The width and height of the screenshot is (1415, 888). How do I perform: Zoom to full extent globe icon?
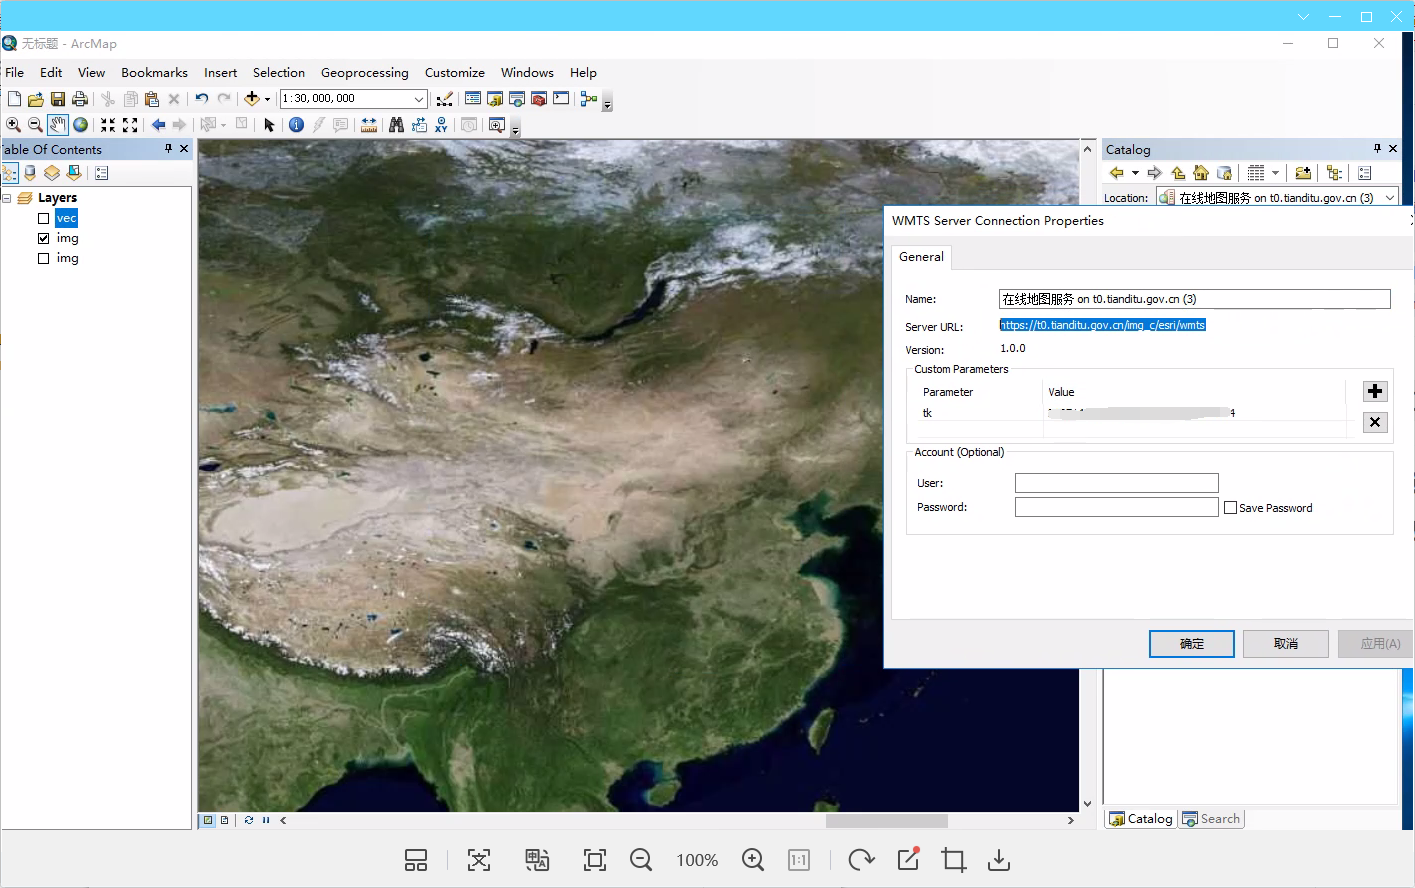pyautogui.click(x=80, y=125)
